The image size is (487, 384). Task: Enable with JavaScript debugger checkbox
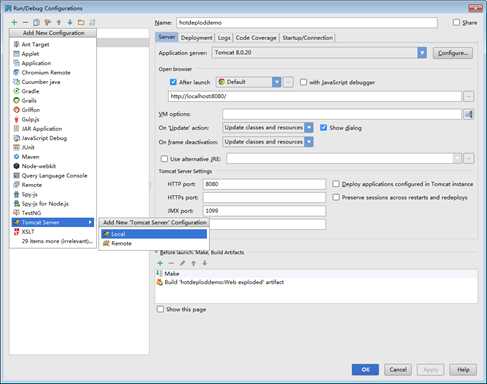click(x=303, y=82)
